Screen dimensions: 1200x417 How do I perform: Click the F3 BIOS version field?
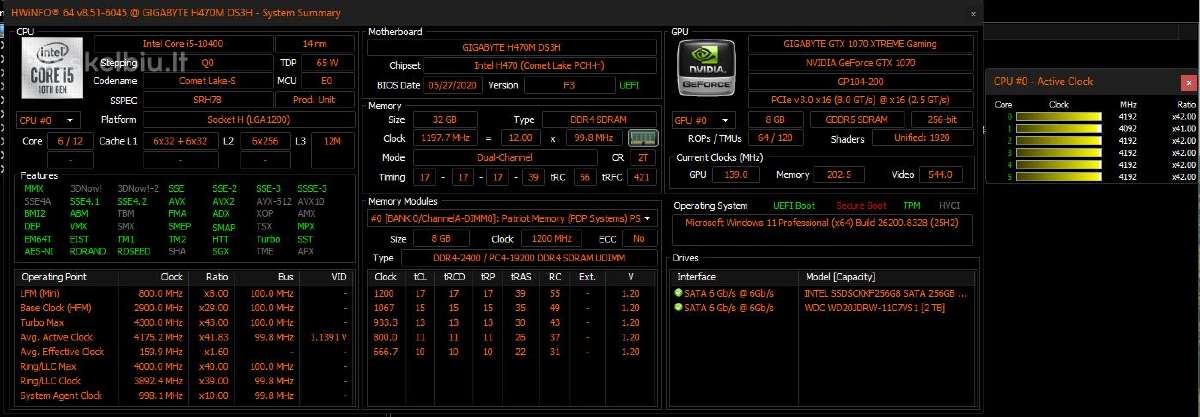(x=569, y=85)
